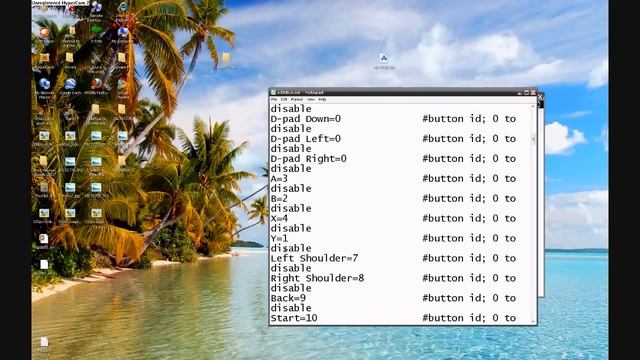Launch Google Earth desktop shortcut

(70, 86)
